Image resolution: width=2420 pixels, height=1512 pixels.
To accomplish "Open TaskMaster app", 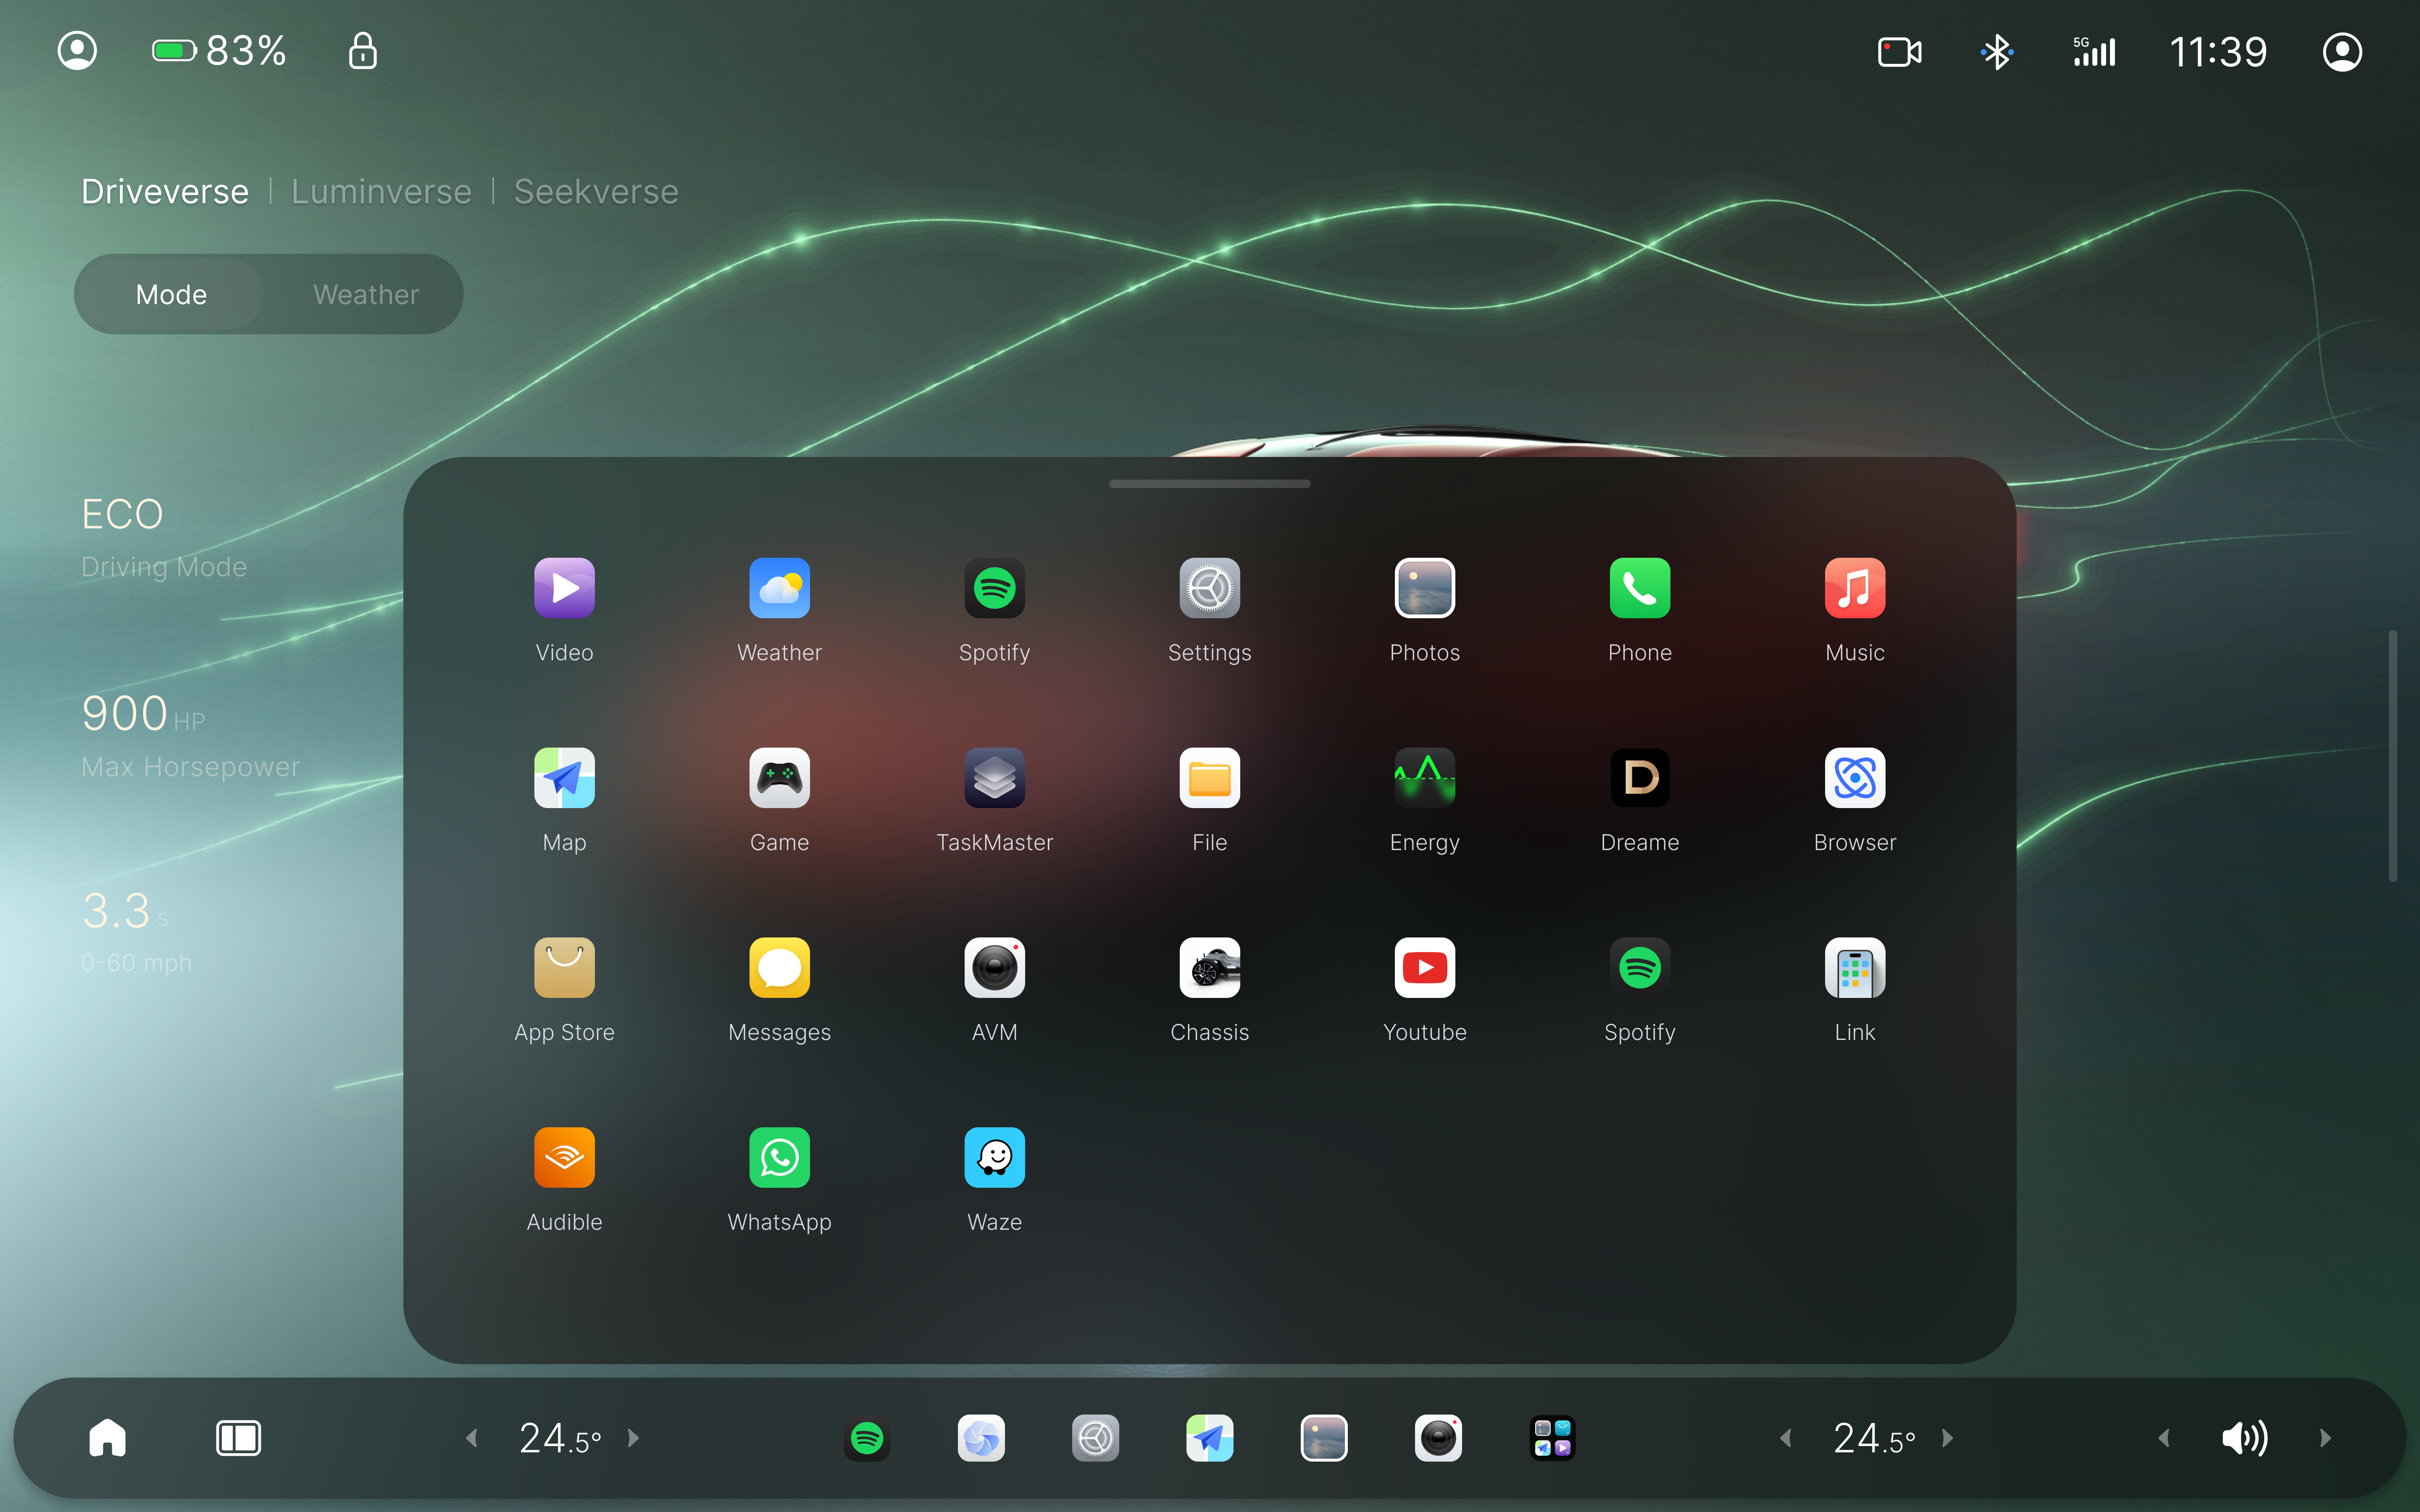I will point(994,778).
